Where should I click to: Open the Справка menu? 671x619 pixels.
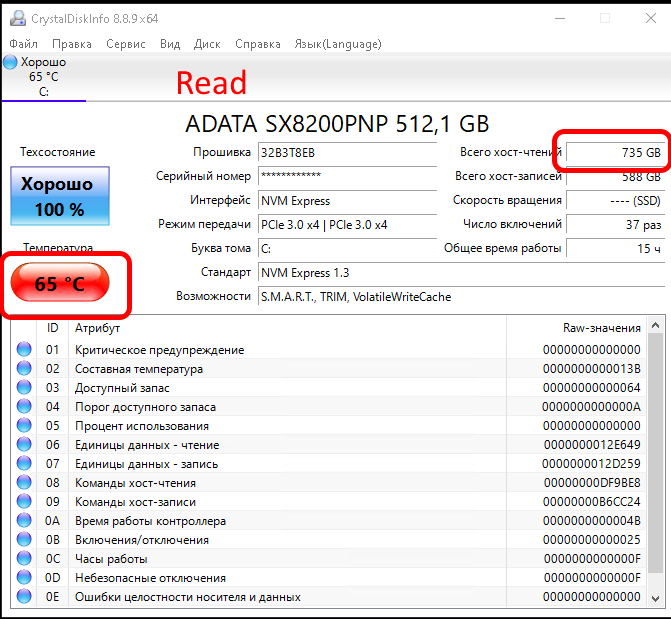(258, 44)
